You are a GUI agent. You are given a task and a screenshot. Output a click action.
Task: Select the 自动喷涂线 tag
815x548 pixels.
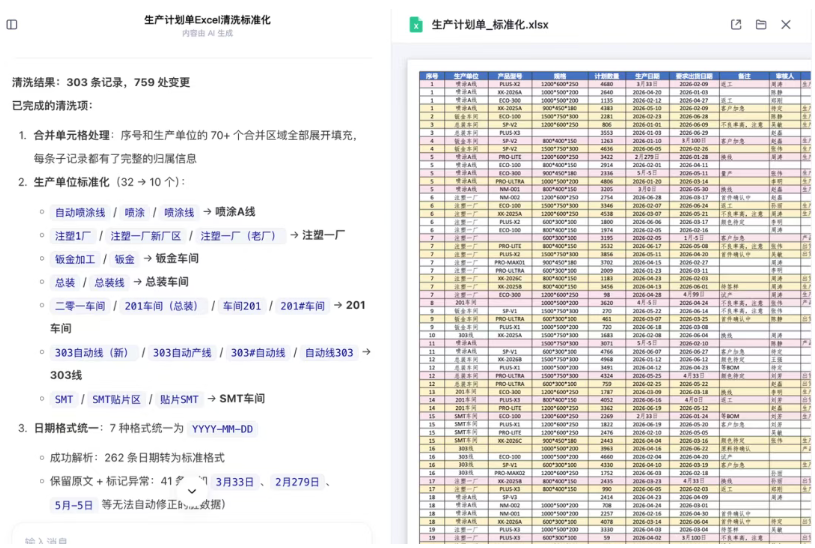(80, 212)
